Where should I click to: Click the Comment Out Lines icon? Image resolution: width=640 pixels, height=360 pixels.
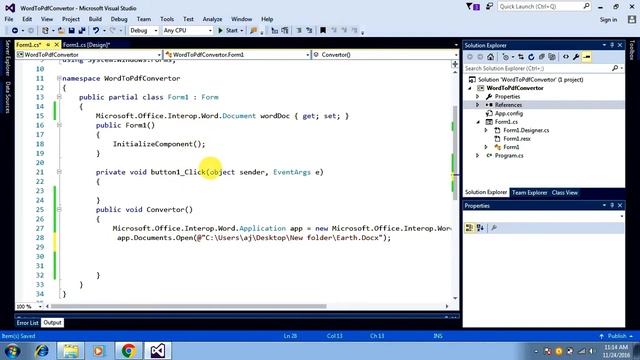(299, 31)
